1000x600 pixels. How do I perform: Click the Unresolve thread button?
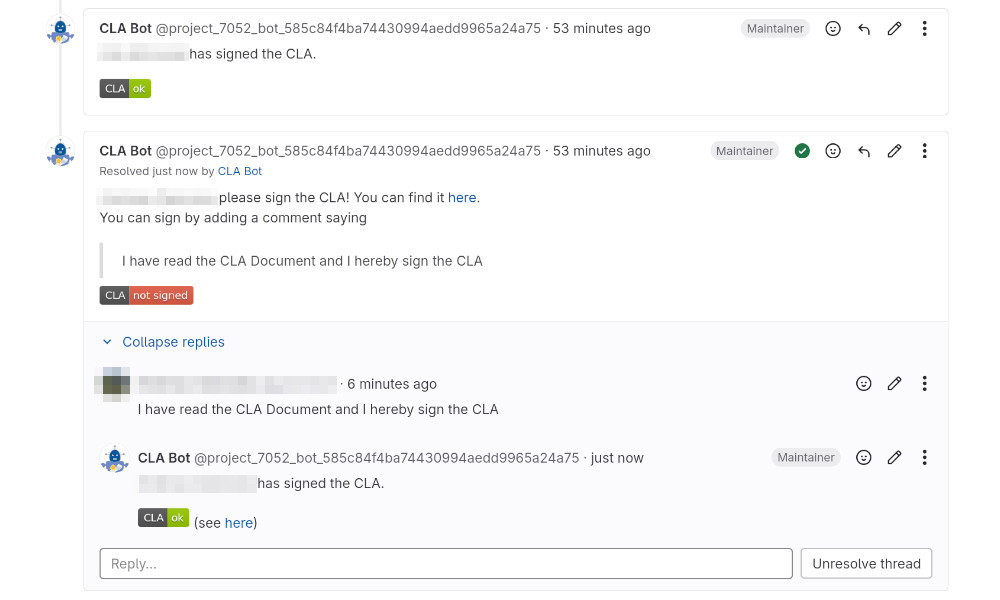click(x=866, y=564)
